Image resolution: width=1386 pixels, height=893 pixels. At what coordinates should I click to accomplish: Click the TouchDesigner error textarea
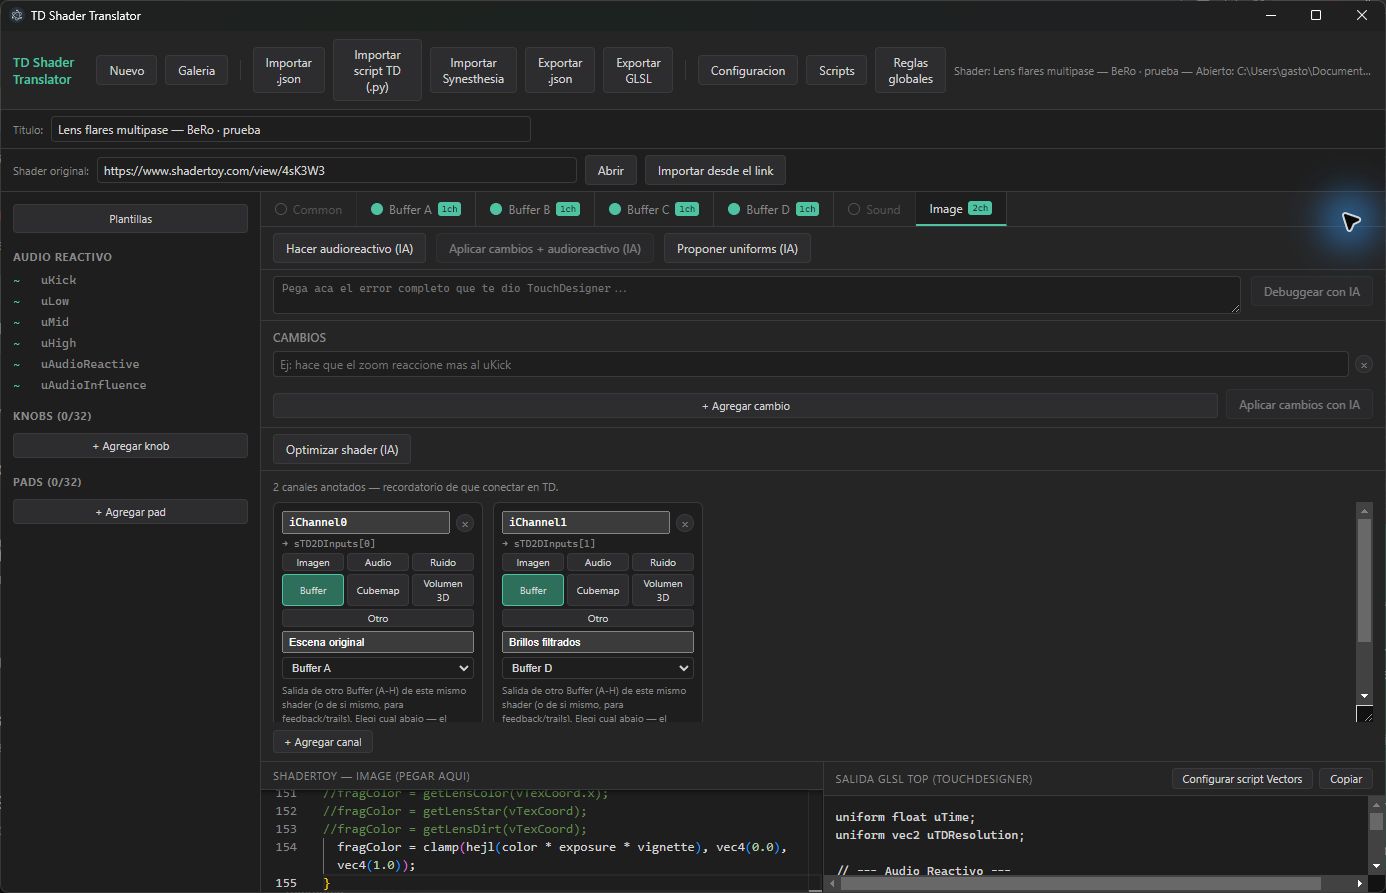(757, 295)
